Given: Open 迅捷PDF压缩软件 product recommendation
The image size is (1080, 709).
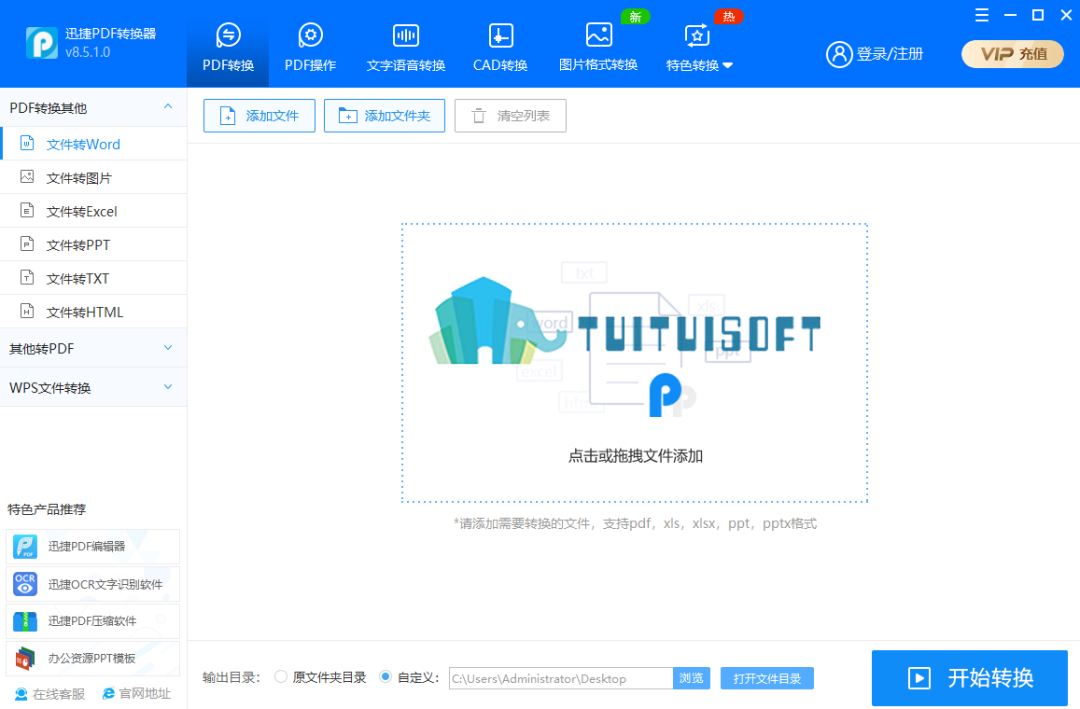Looking at the screenshot, I should click(x=93, y=621).
